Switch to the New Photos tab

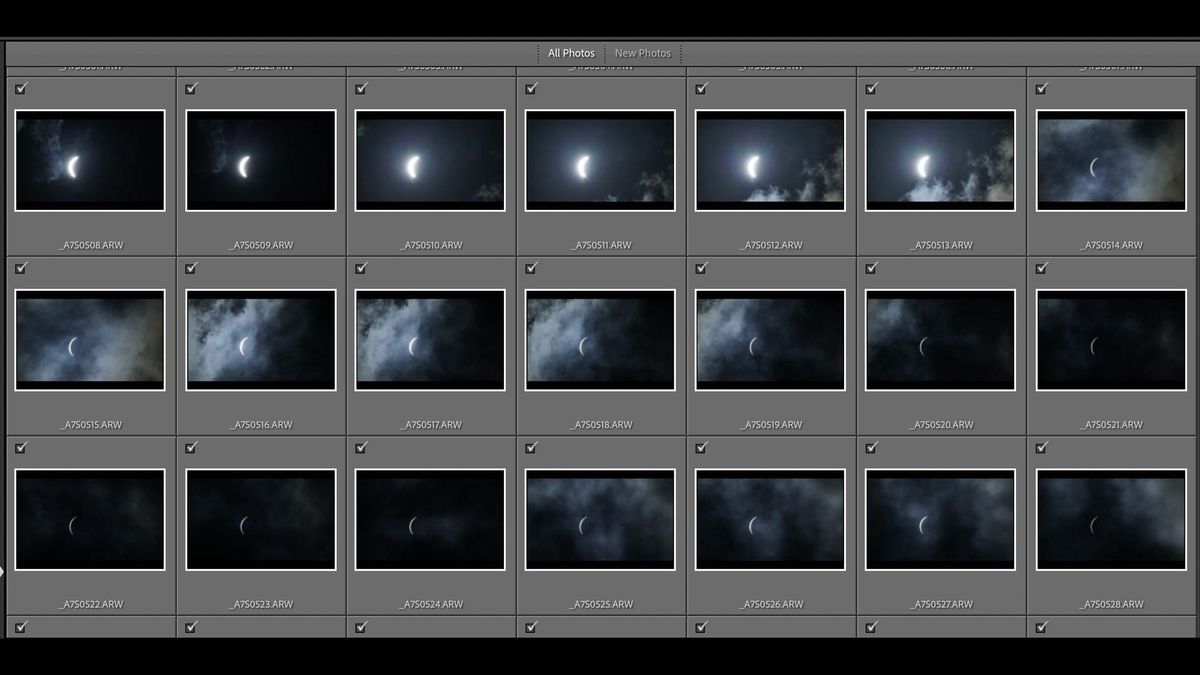pyautogui.click(x=644, y=52)
